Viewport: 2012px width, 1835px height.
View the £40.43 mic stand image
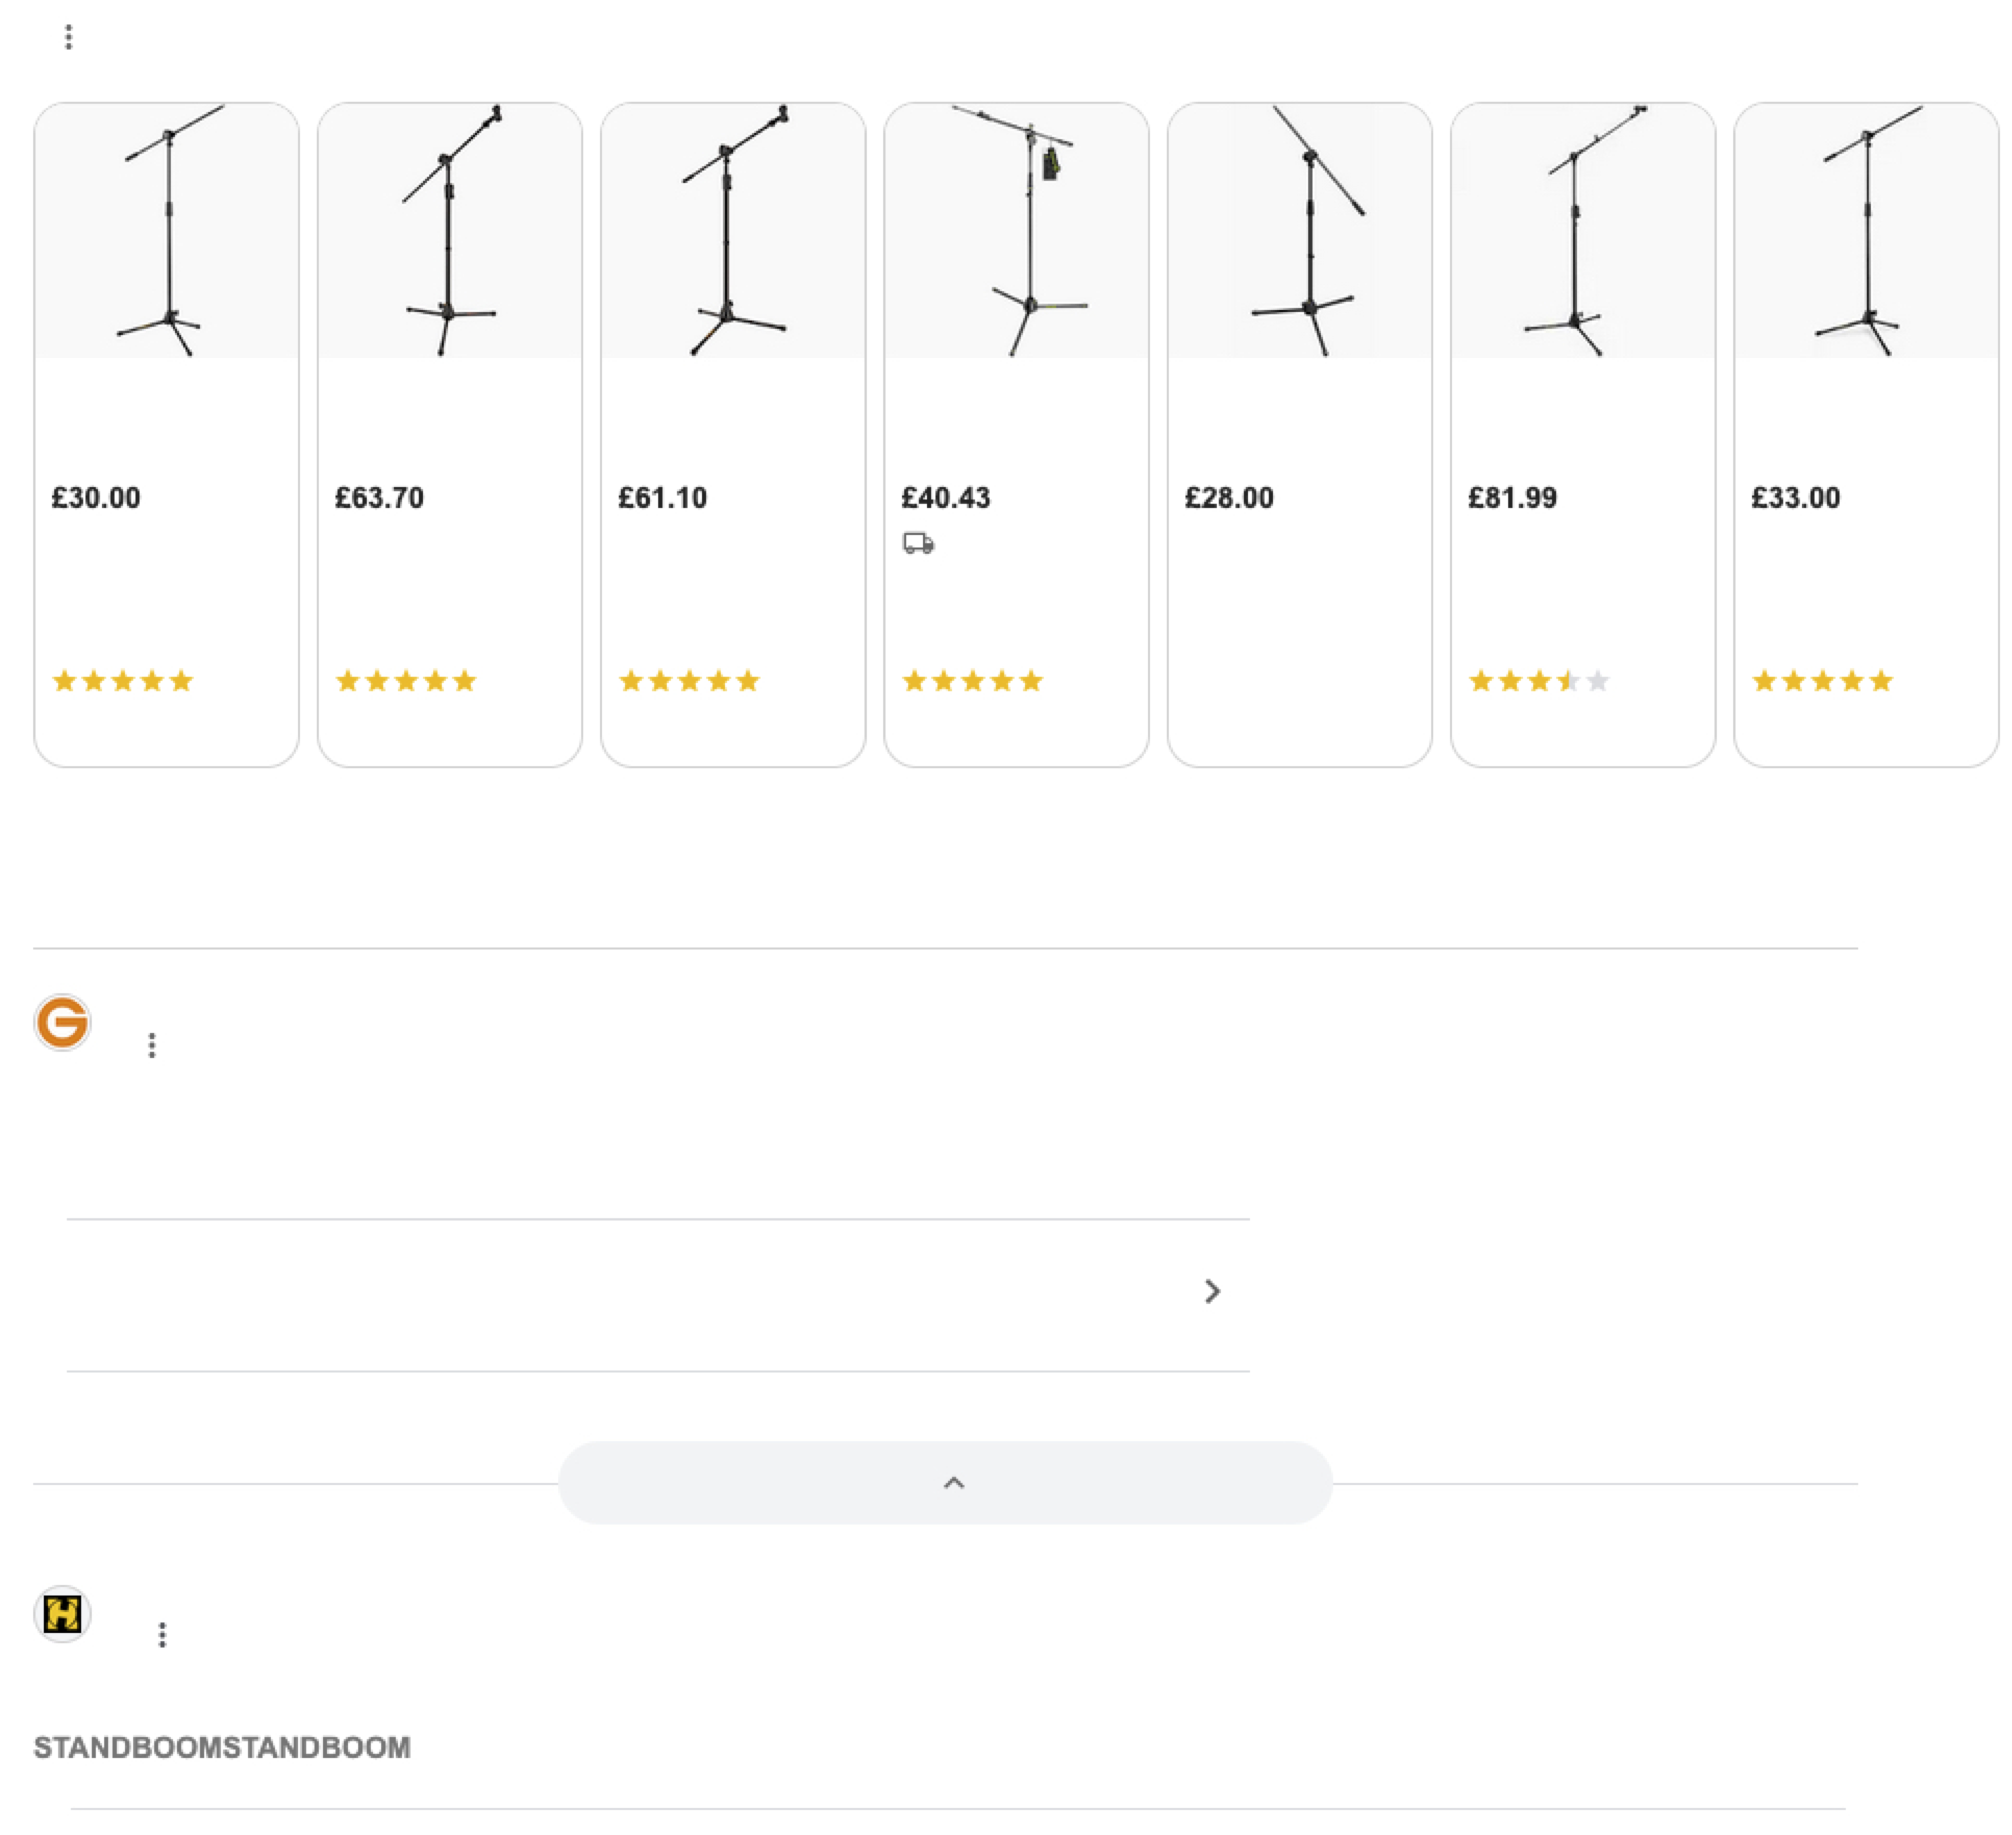pyautogui.click(x=1016, y=231)
